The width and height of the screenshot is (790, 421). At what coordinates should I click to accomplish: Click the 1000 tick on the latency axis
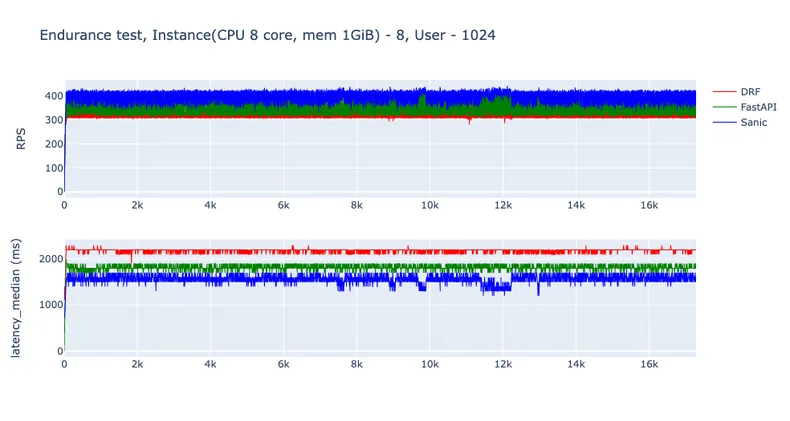pos(51,305)
